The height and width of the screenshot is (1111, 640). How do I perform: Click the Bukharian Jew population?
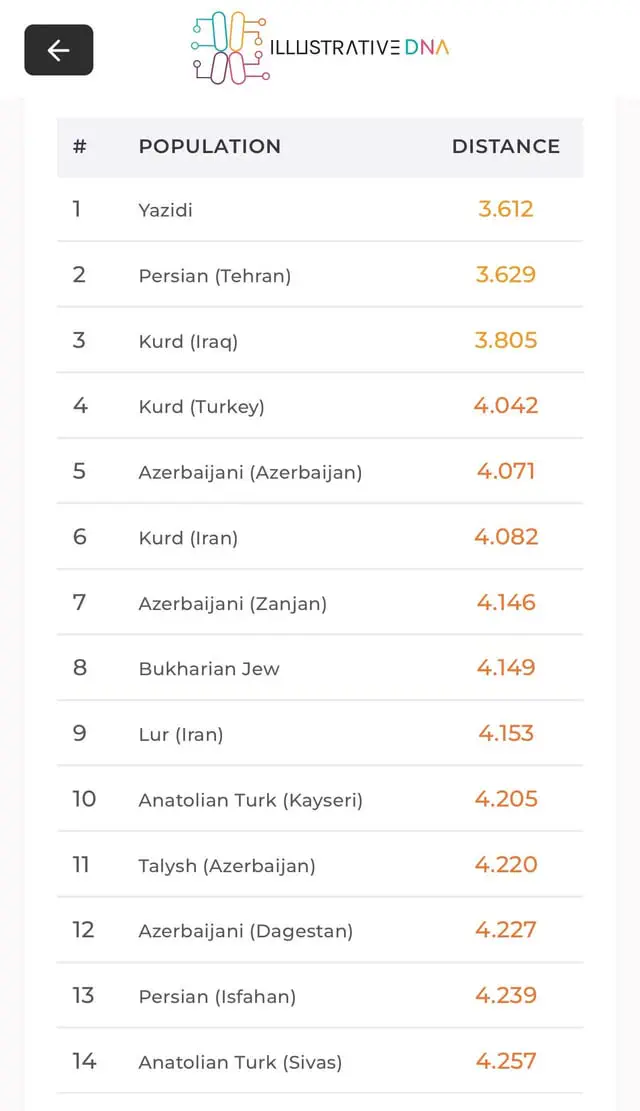209,669
